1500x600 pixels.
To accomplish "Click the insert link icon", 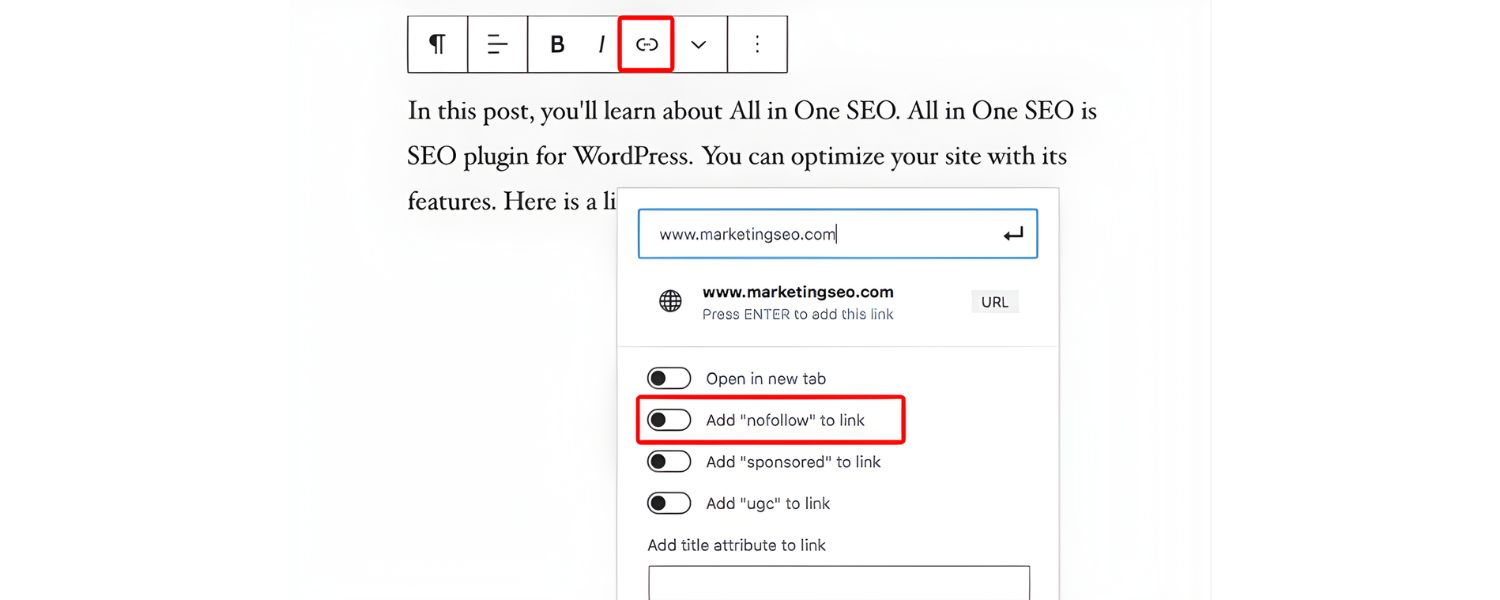I will (x=646, y=44).
